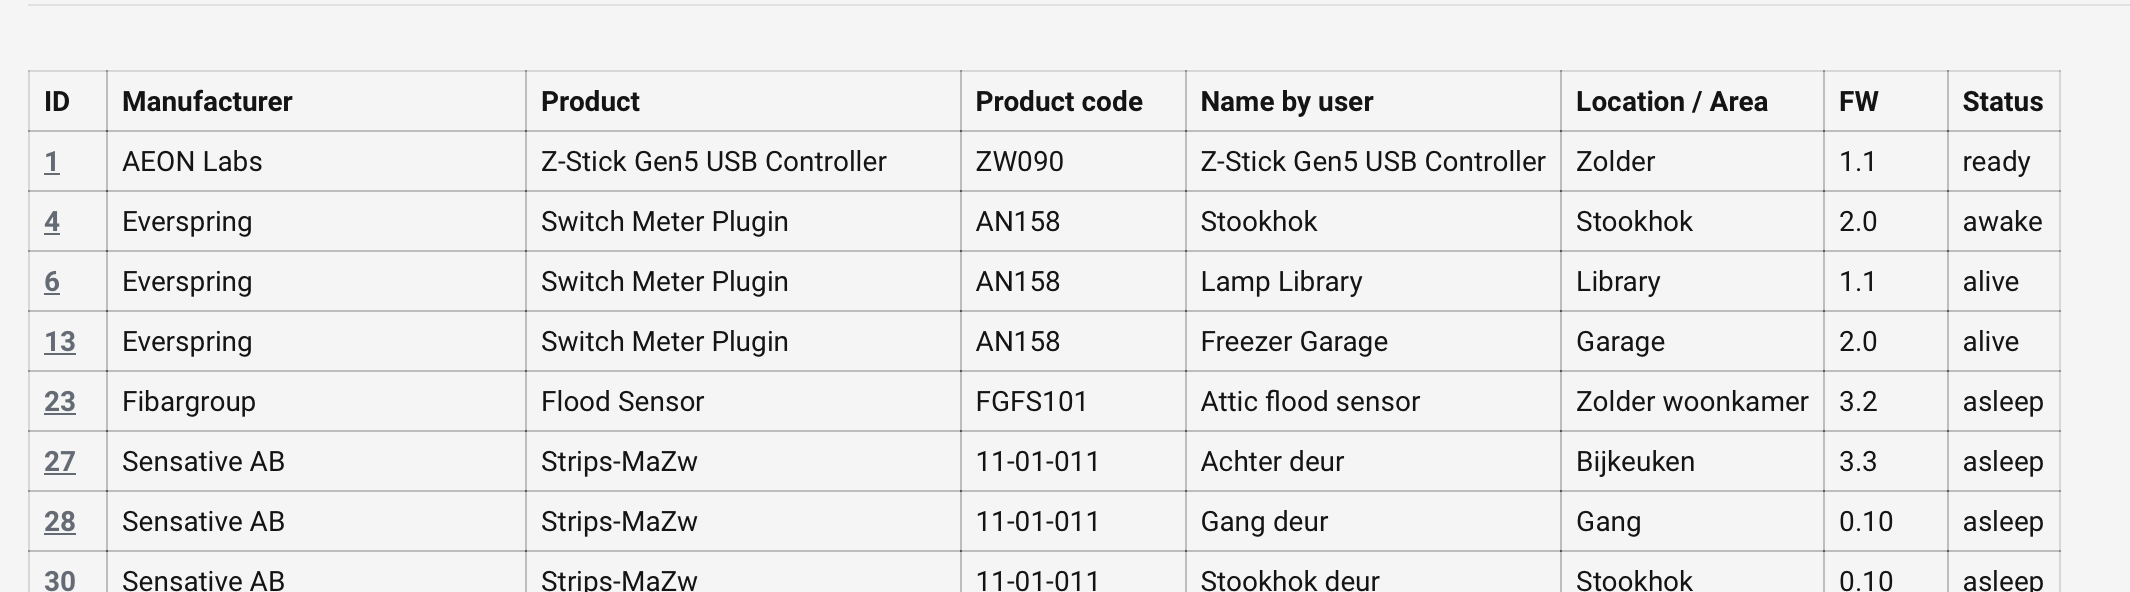Select the ID 28 link
2130x592 pixels.
(x=60, y=522)
